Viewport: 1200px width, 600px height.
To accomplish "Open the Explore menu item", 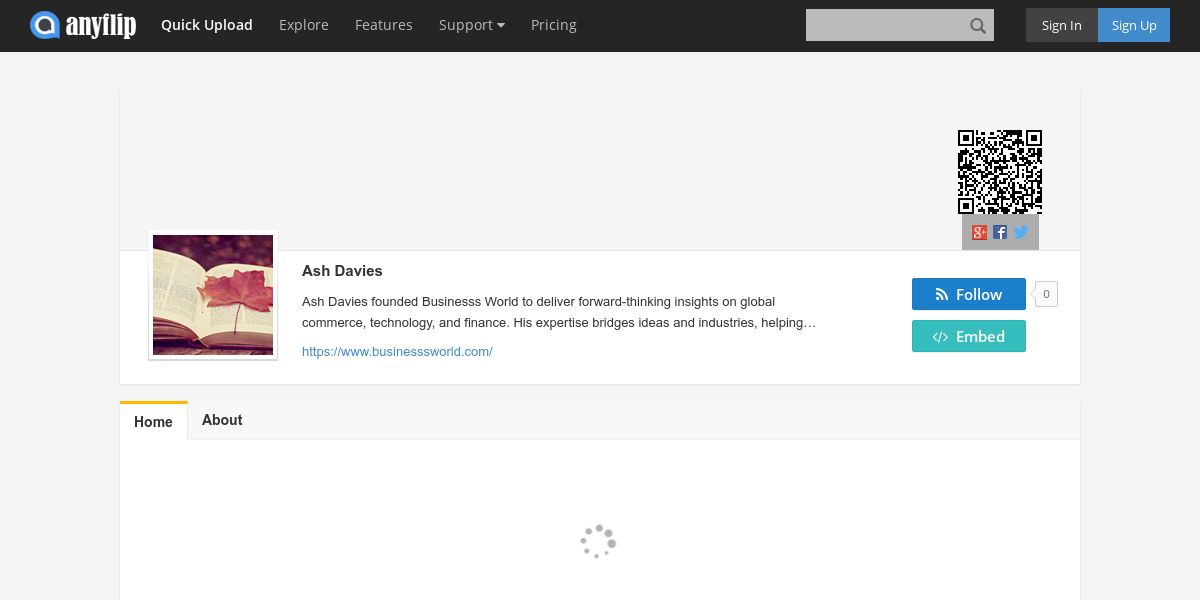I will tap(304, 25).
